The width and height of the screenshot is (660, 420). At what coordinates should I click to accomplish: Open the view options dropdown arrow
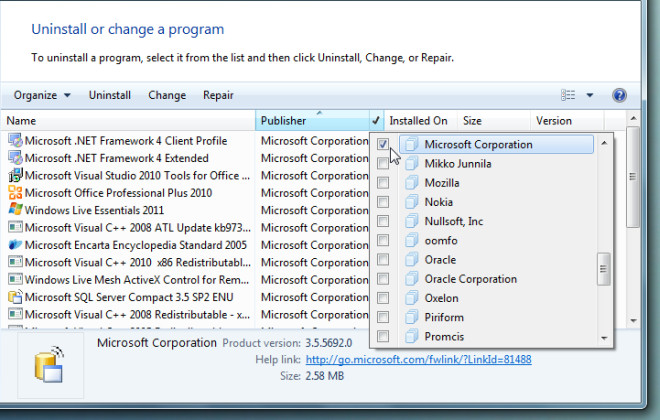point(590,95)
